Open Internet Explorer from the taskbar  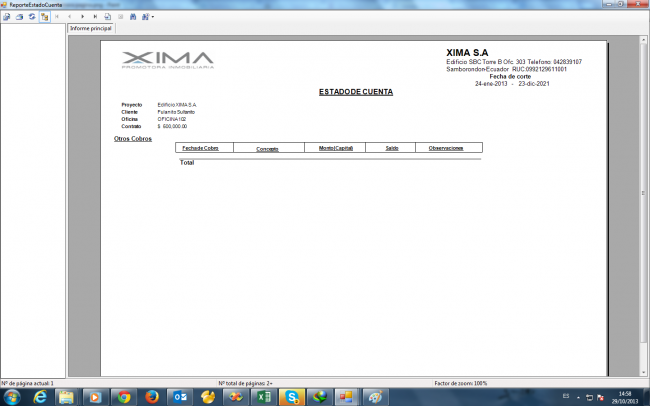pyautogui.click(x=40, y=397)
